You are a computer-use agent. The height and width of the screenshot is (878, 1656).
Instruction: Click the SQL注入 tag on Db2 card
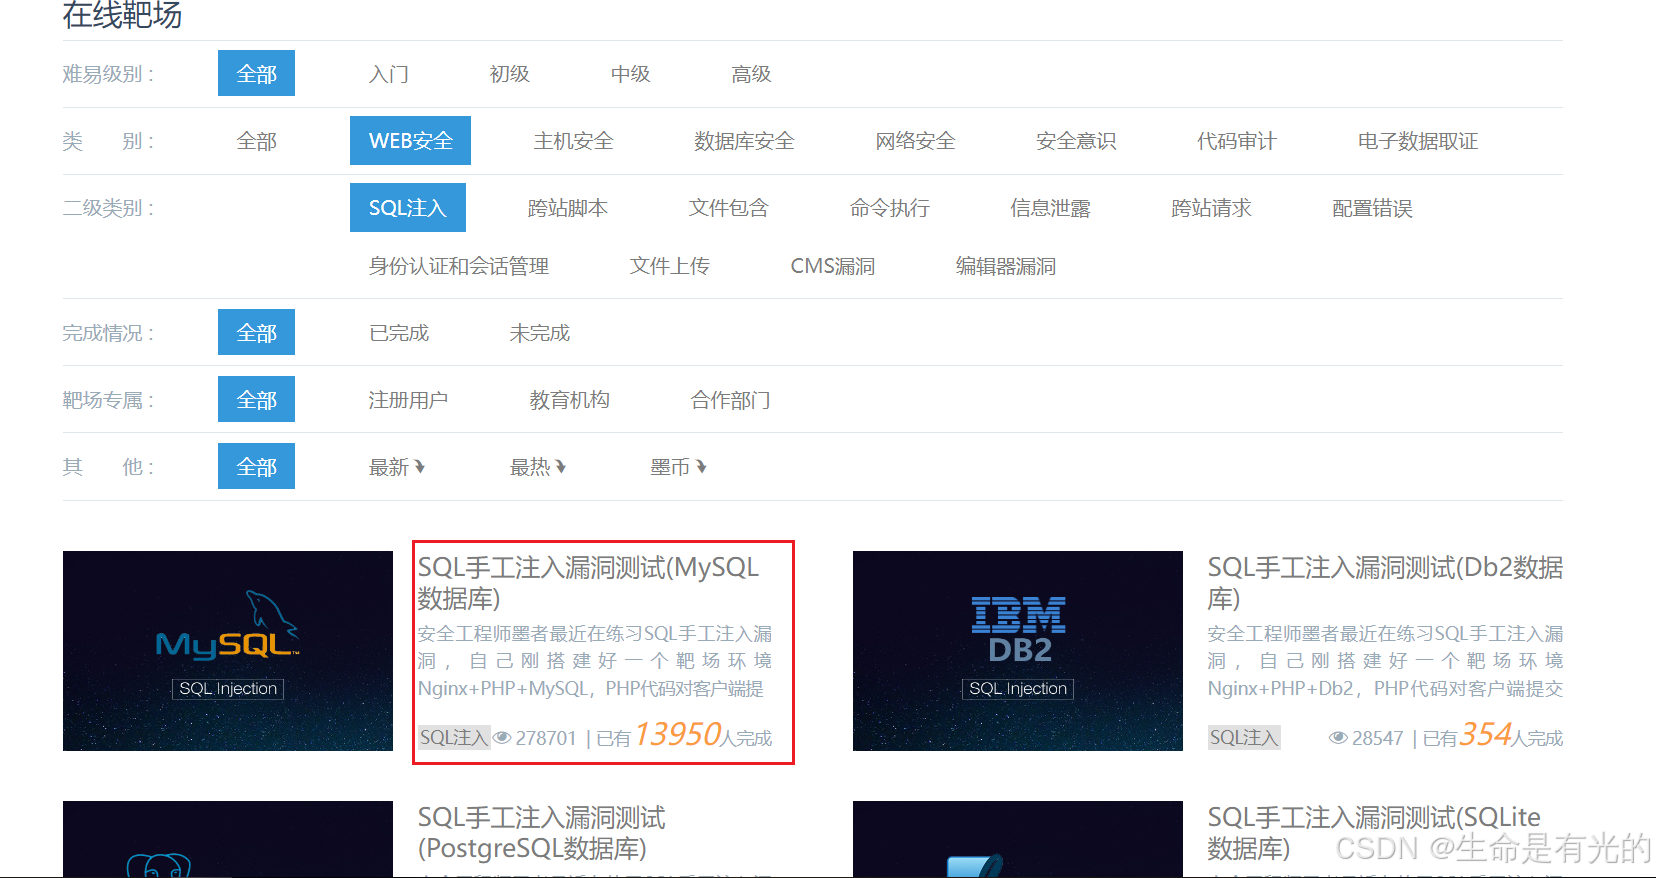pyautogui.click(x=1244, y=738)
